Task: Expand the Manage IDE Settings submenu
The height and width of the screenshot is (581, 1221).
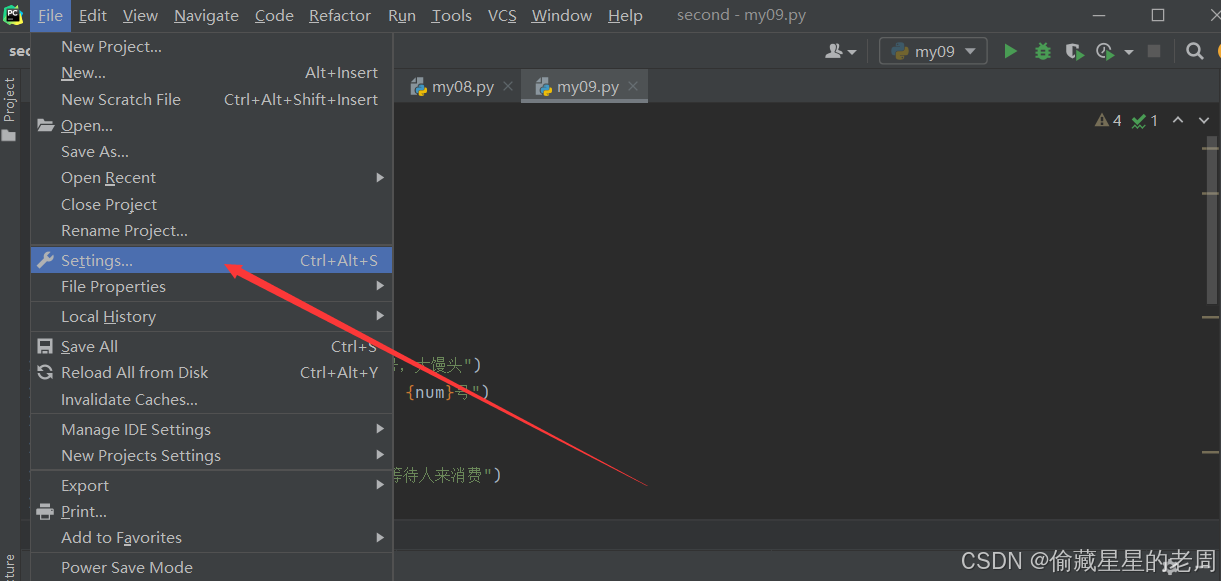Action: point(136,429)
